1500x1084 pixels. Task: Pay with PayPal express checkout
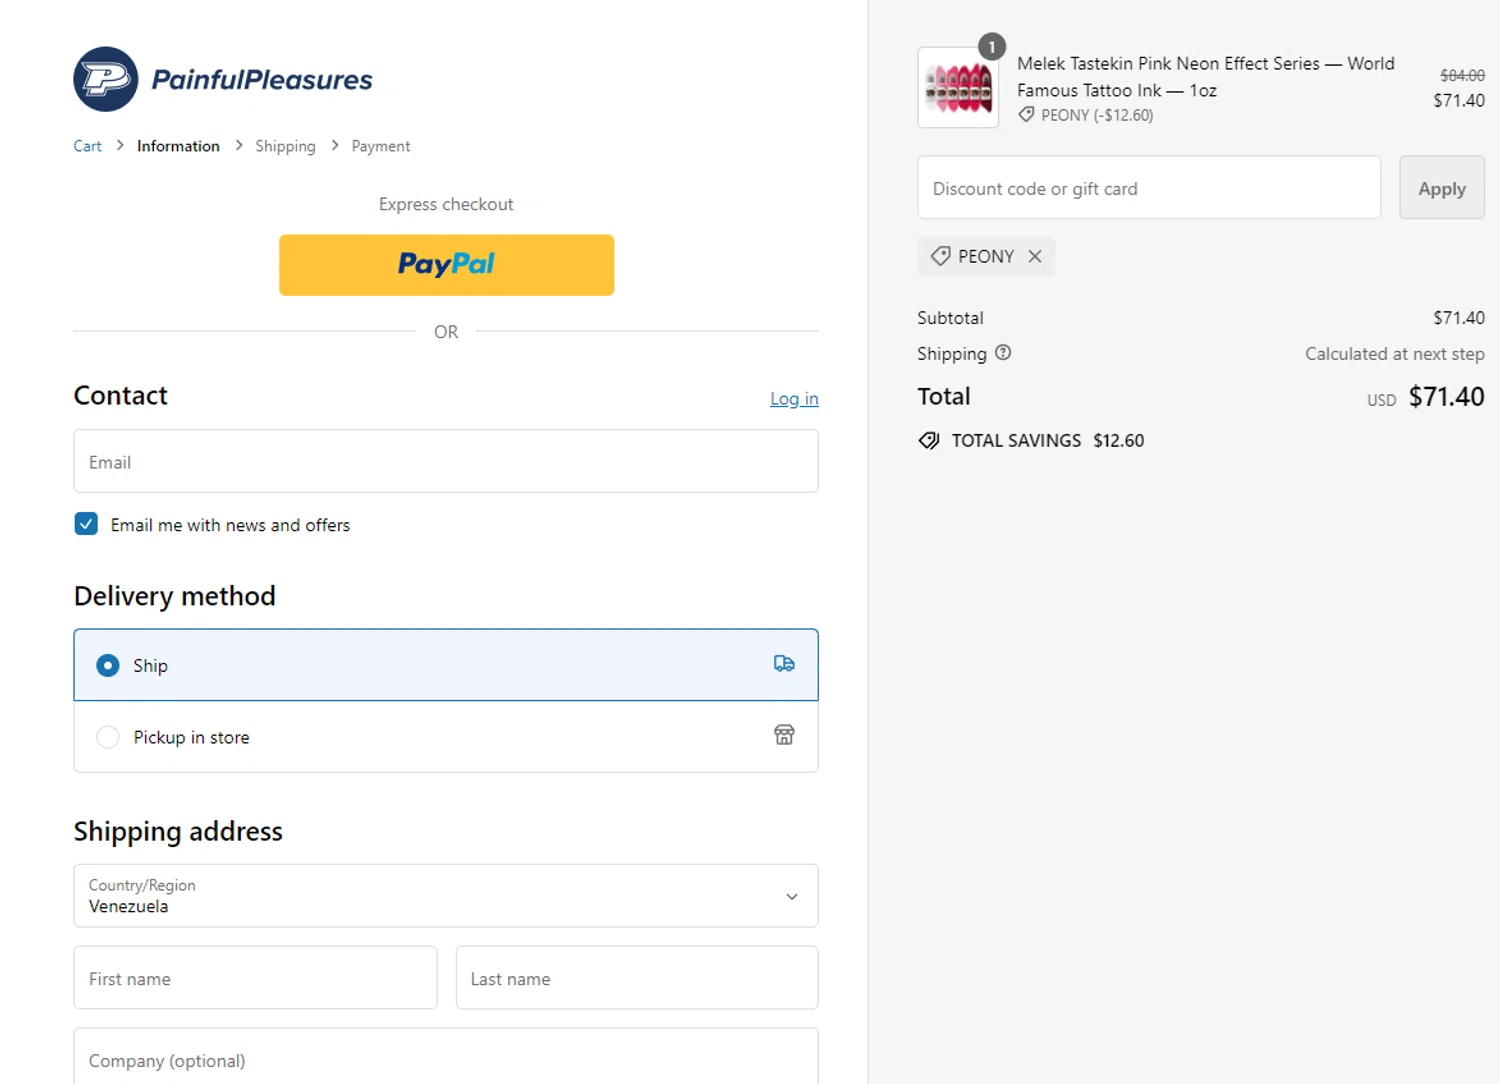tap(446, 265)
